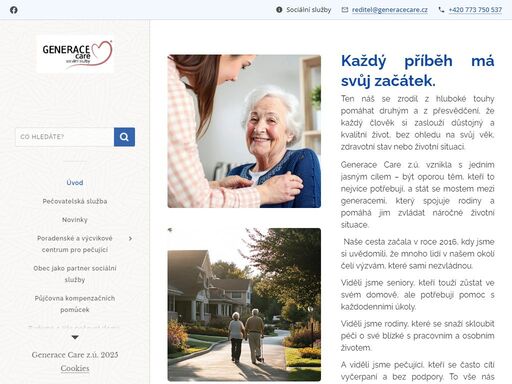Open the Facebook icon link
This screenshot has height=384, width=512.
(14, 10)
